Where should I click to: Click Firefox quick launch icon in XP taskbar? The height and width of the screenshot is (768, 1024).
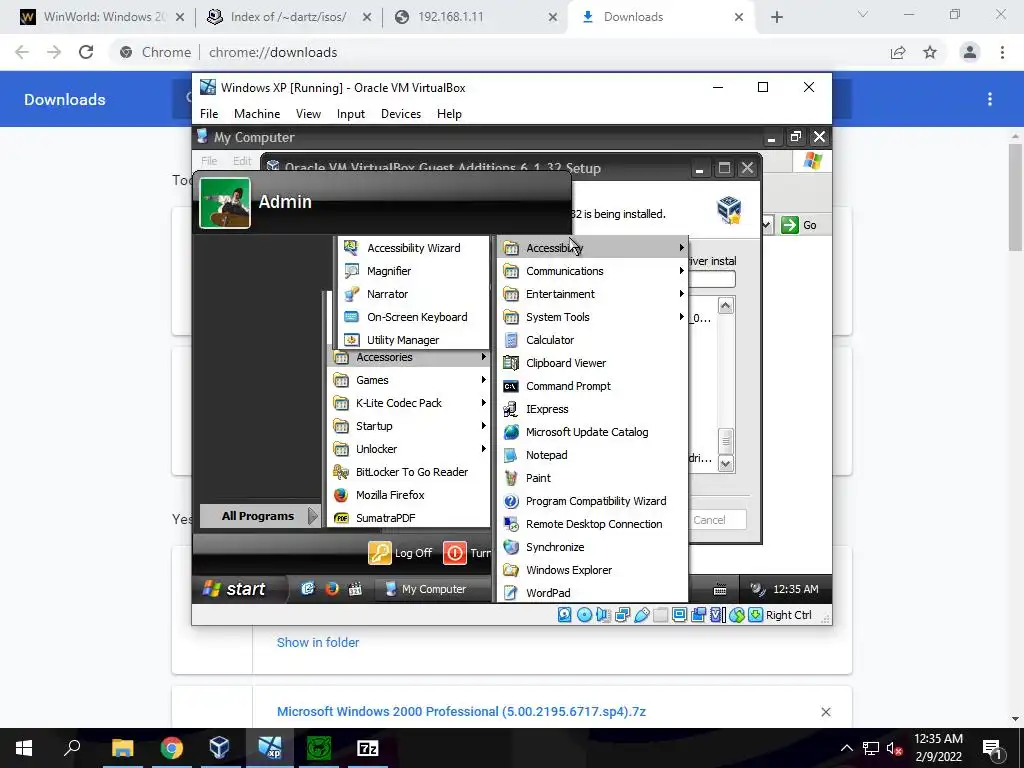pyautogui.click(x=332, y=588)
